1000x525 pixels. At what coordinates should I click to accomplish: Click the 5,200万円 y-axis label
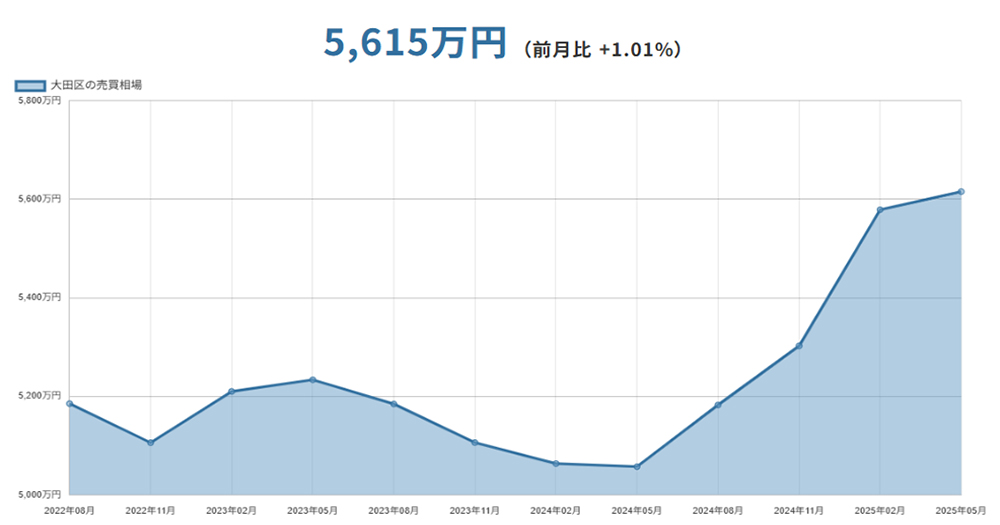click(40, 396)
